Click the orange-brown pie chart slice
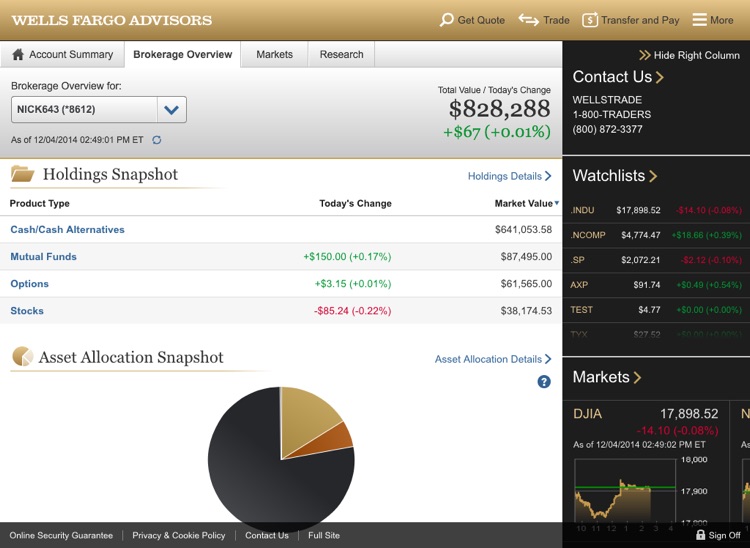750x548 pixels. (x=330, y=441)
